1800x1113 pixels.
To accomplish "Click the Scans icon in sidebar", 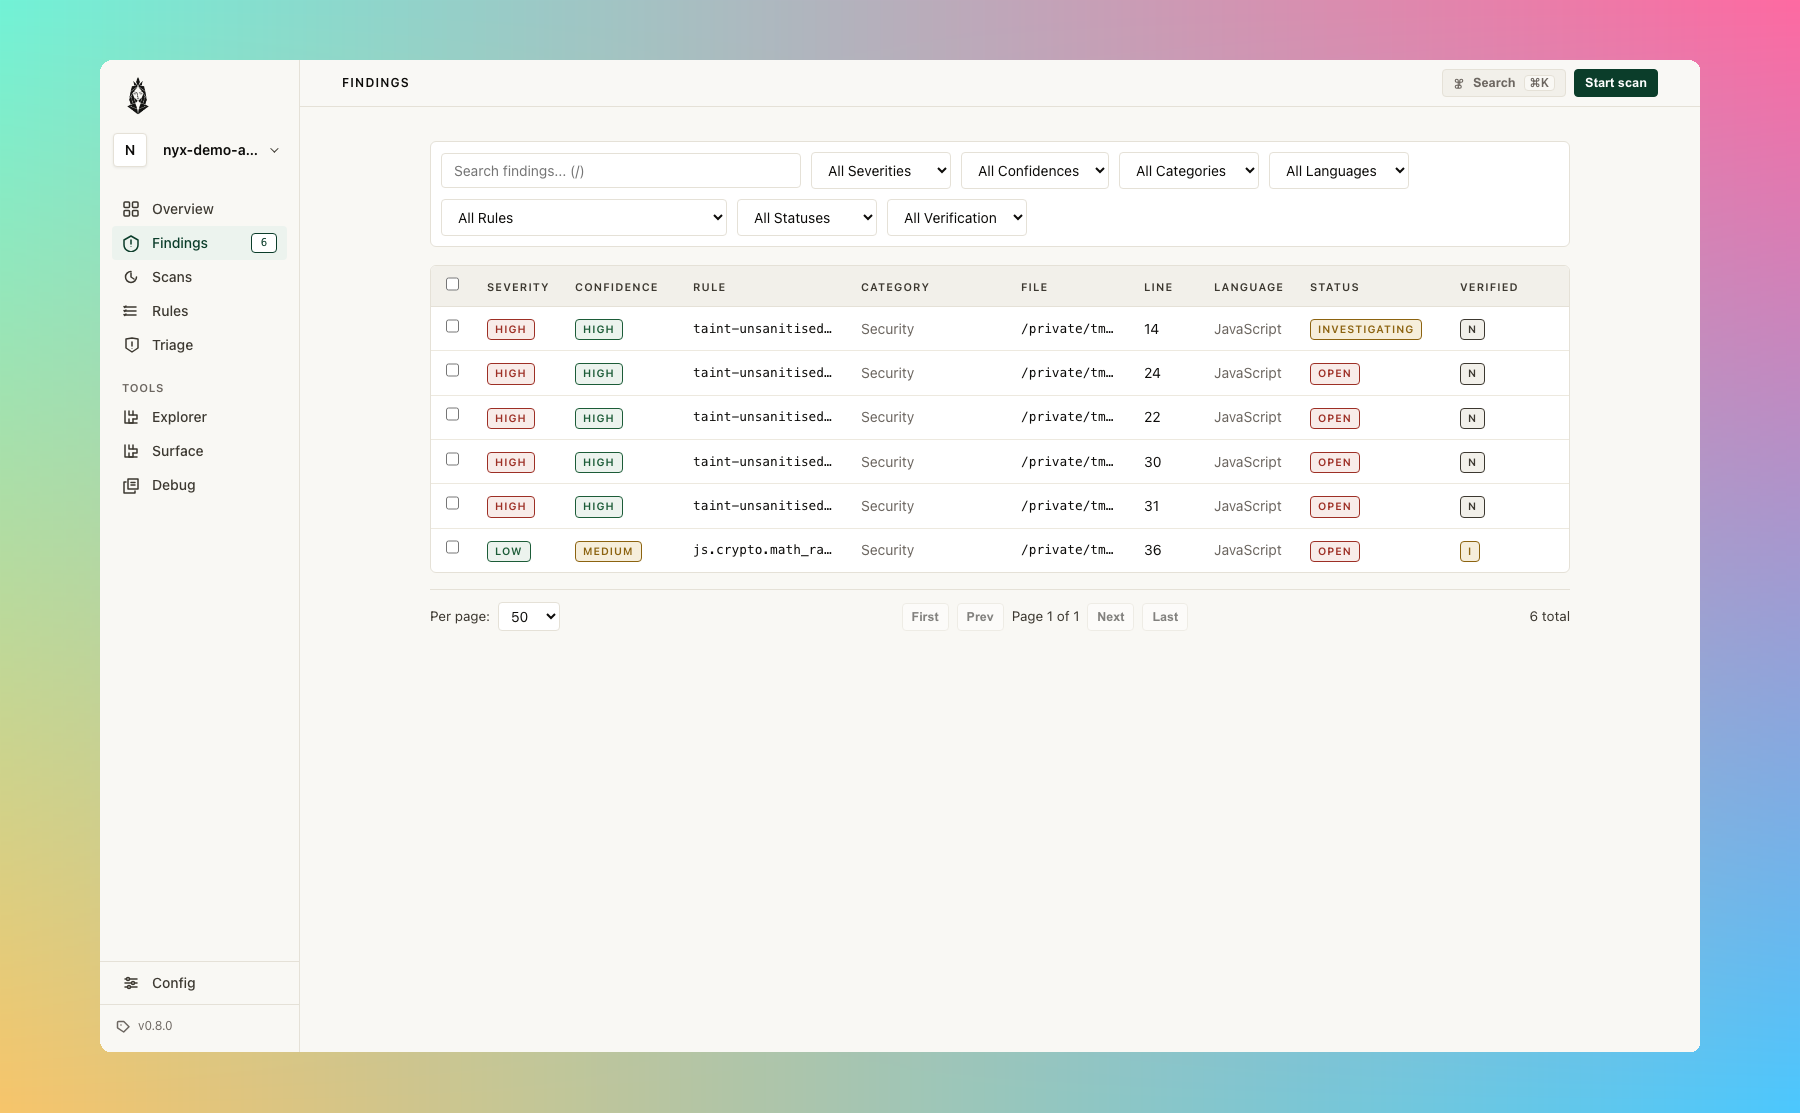I will click(131, 277).
